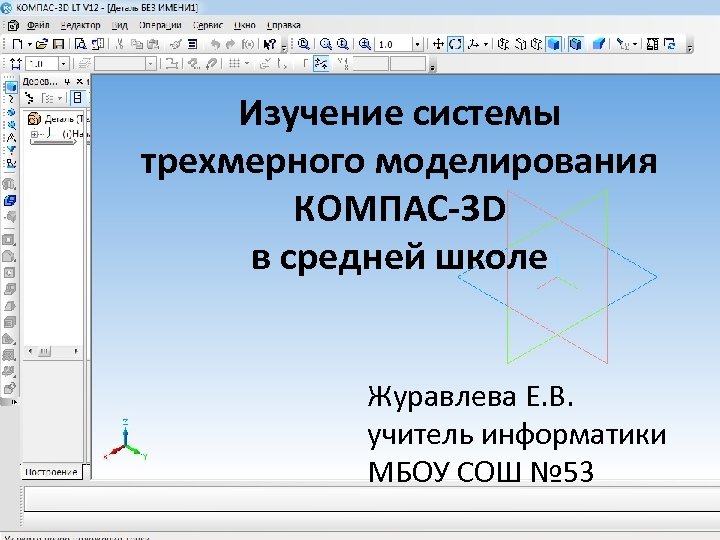Toggle the orthogonal drawing icon
720x540 pixels.
(305, 63)
